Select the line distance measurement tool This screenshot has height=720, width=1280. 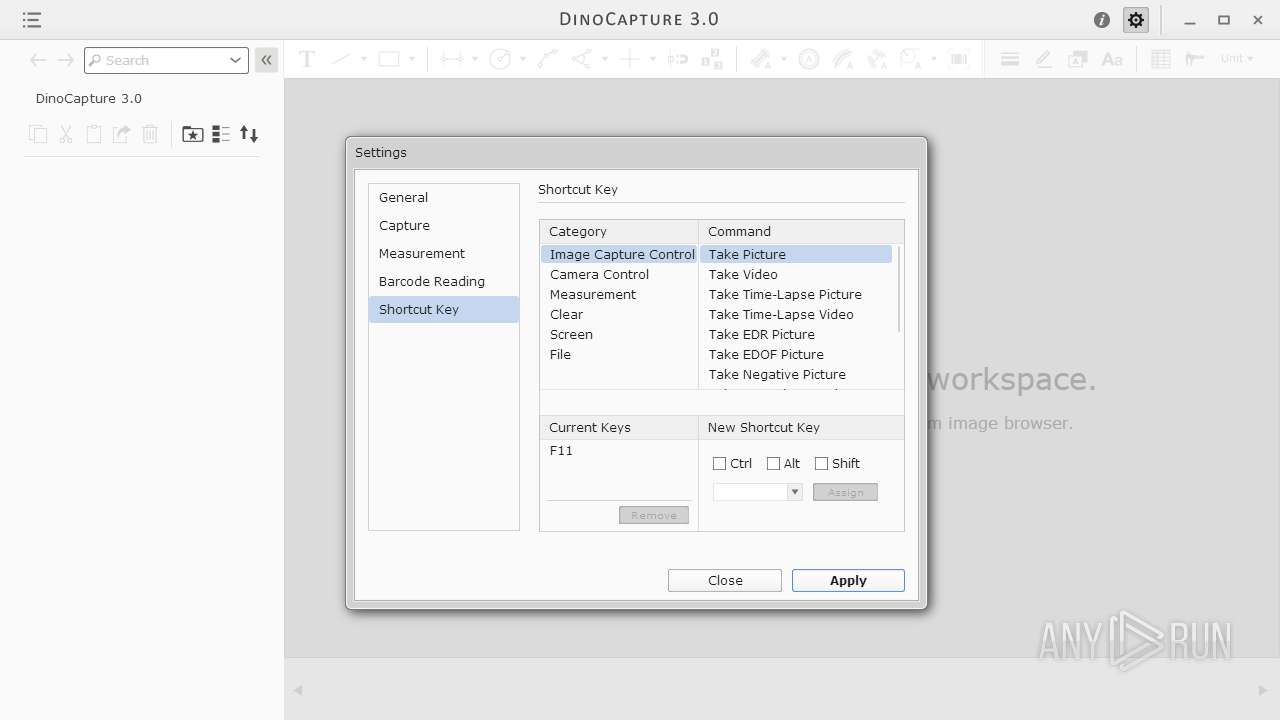452,59
